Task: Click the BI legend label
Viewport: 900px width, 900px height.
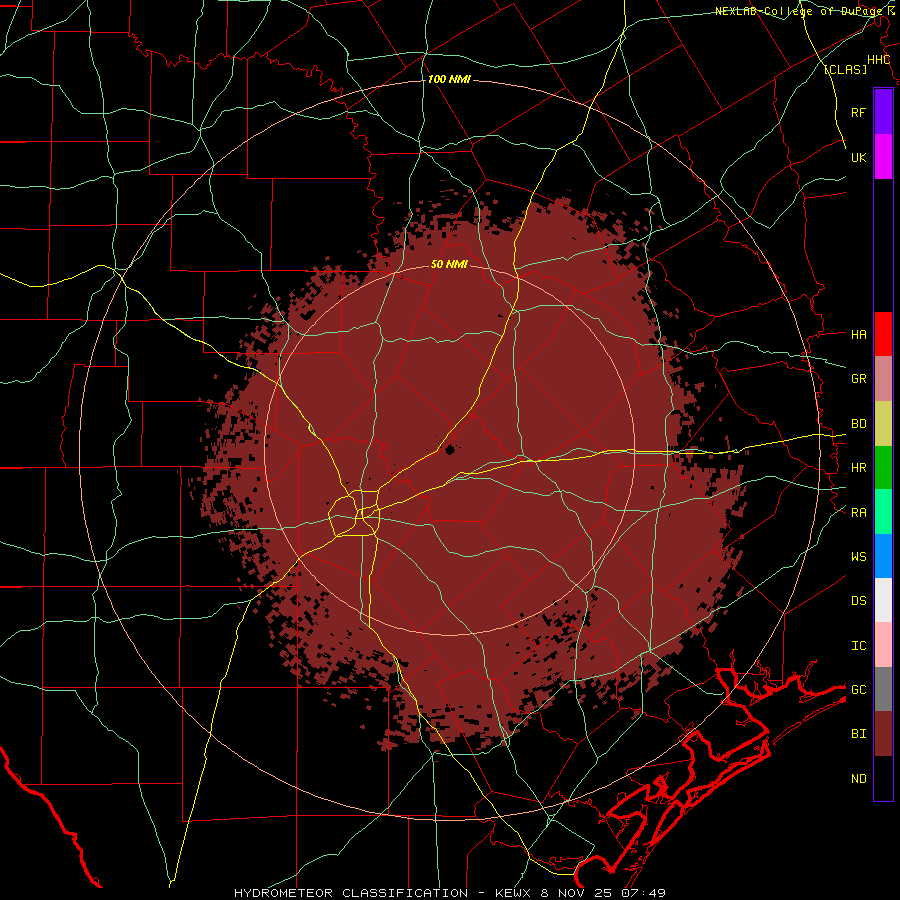Action: pos(858,734)
